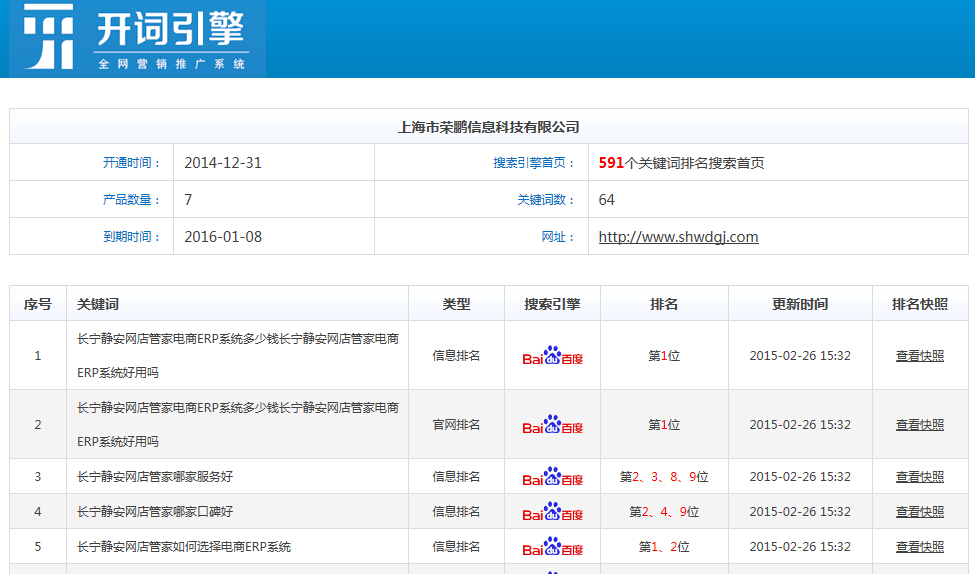Screen dimensions: 975x574
Task: Click Baidu logo in row 5
Action: pyautogui.click(x=552, y=546)
